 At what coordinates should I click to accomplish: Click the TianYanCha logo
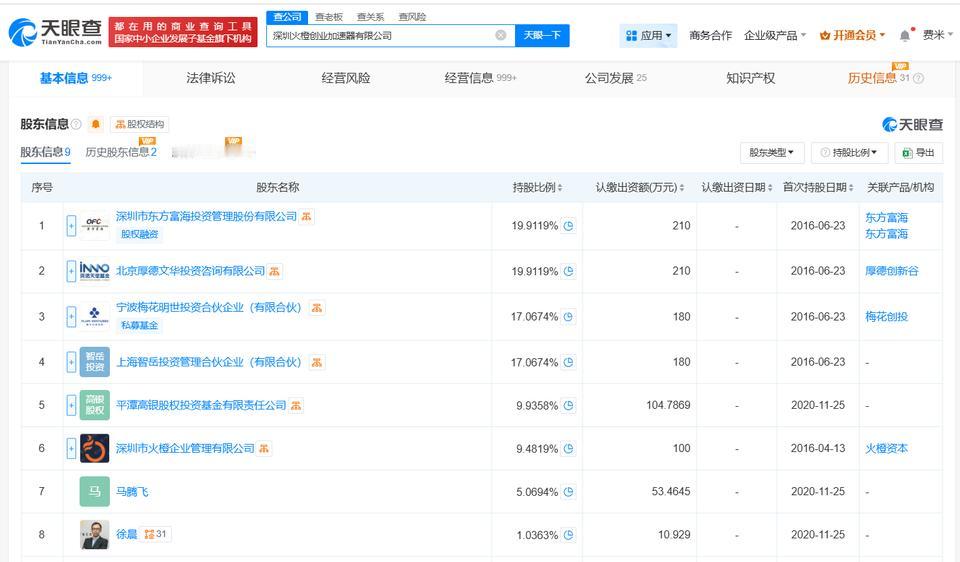(56, 32)
